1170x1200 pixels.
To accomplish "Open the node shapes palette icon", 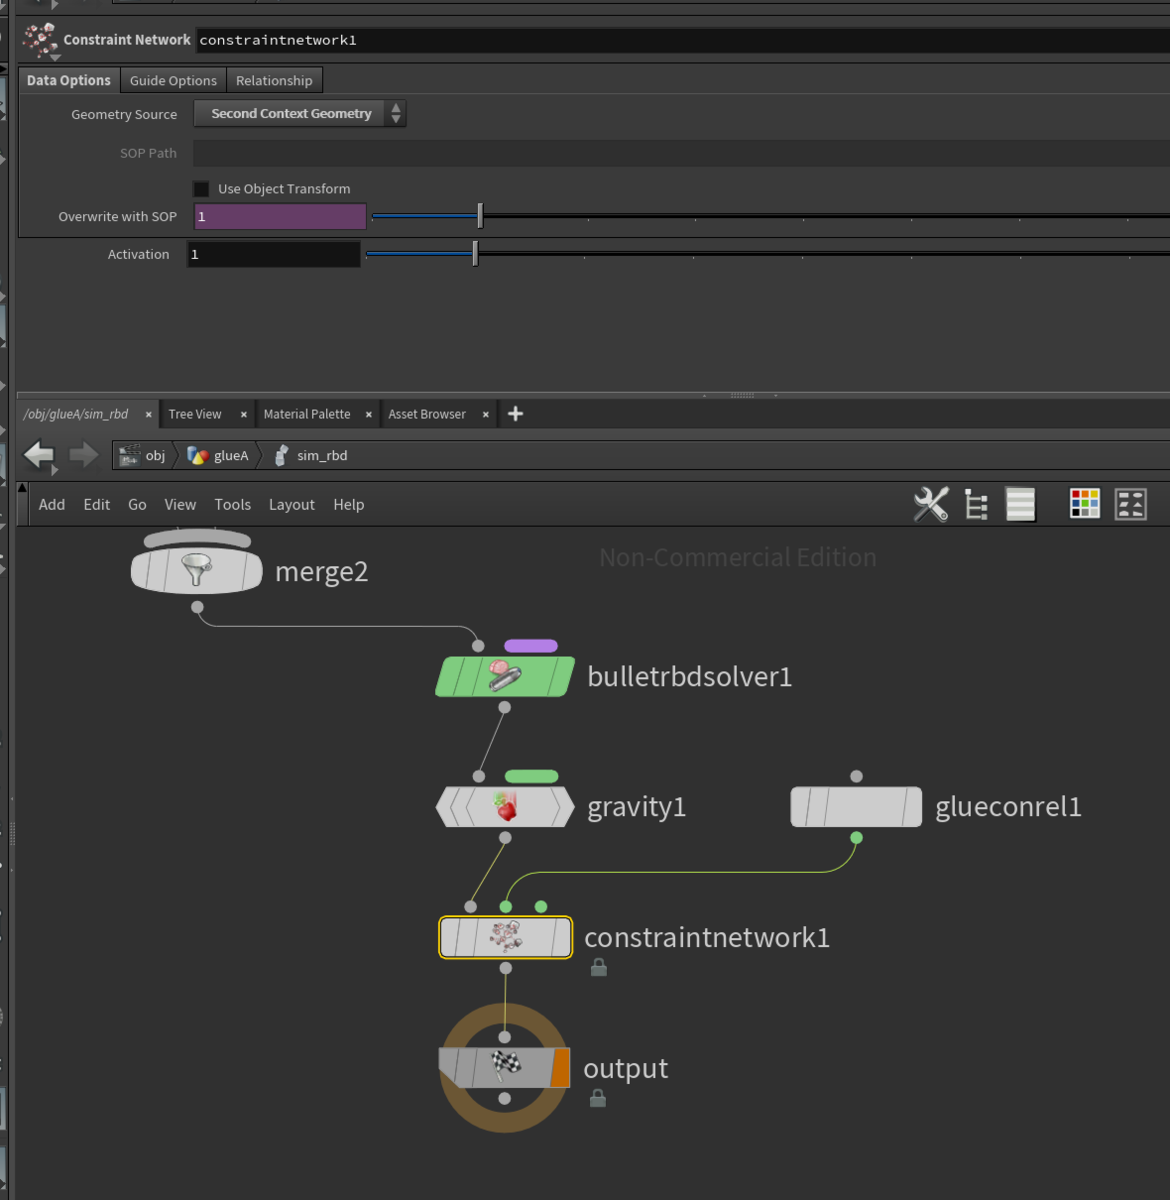I will (x=1131, y=504).
